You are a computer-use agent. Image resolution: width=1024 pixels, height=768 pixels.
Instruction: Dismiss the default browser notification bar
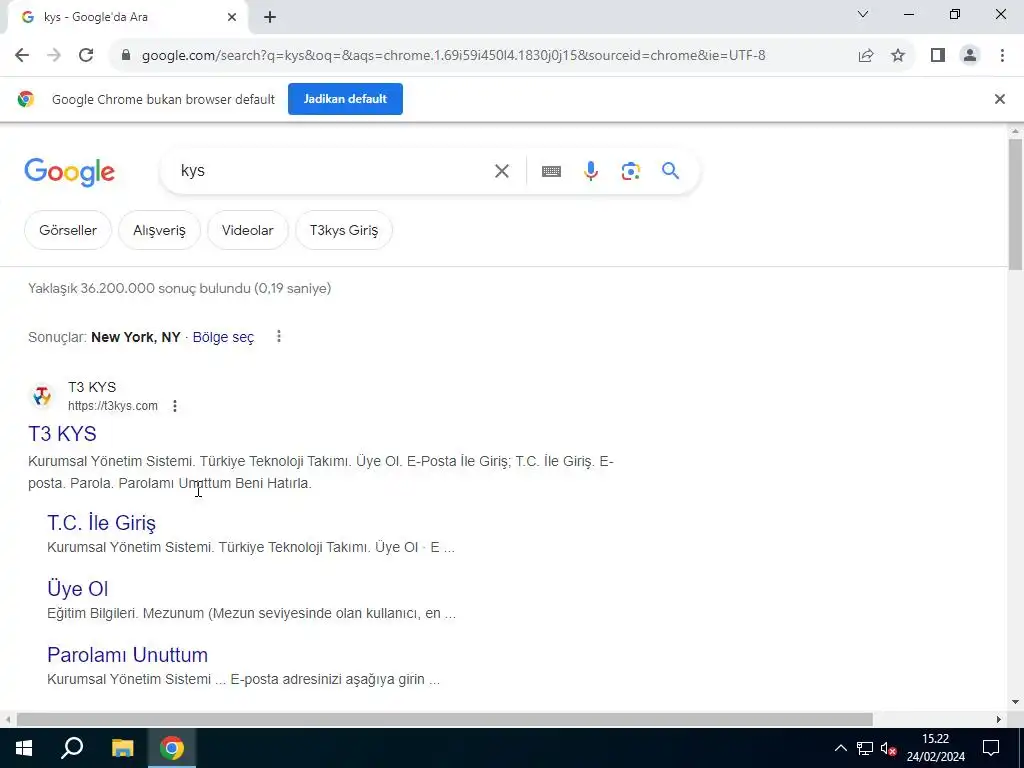[x=999, y=99]
